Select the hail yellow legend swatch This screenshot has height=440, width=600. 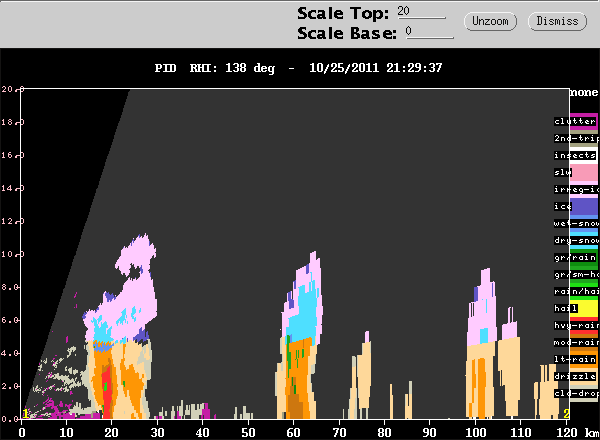point(584,308)
